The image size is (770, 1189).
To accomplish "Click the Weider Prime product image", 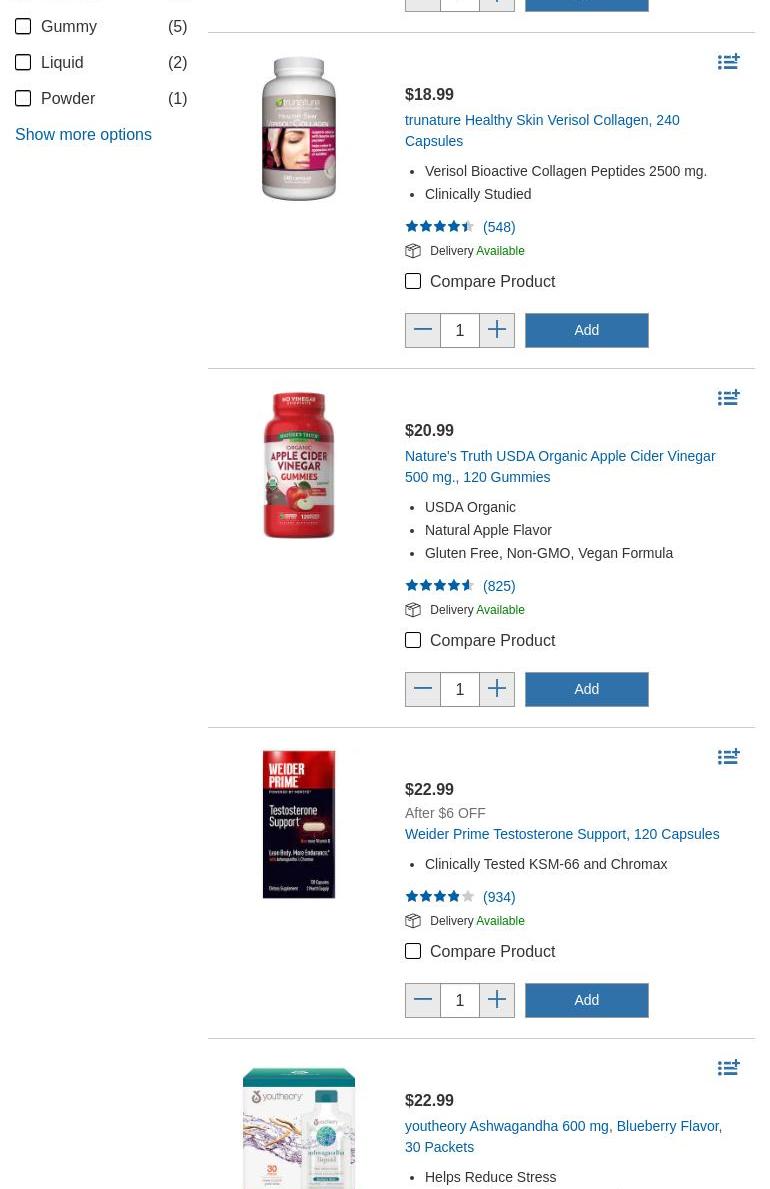I will (299, 824).
